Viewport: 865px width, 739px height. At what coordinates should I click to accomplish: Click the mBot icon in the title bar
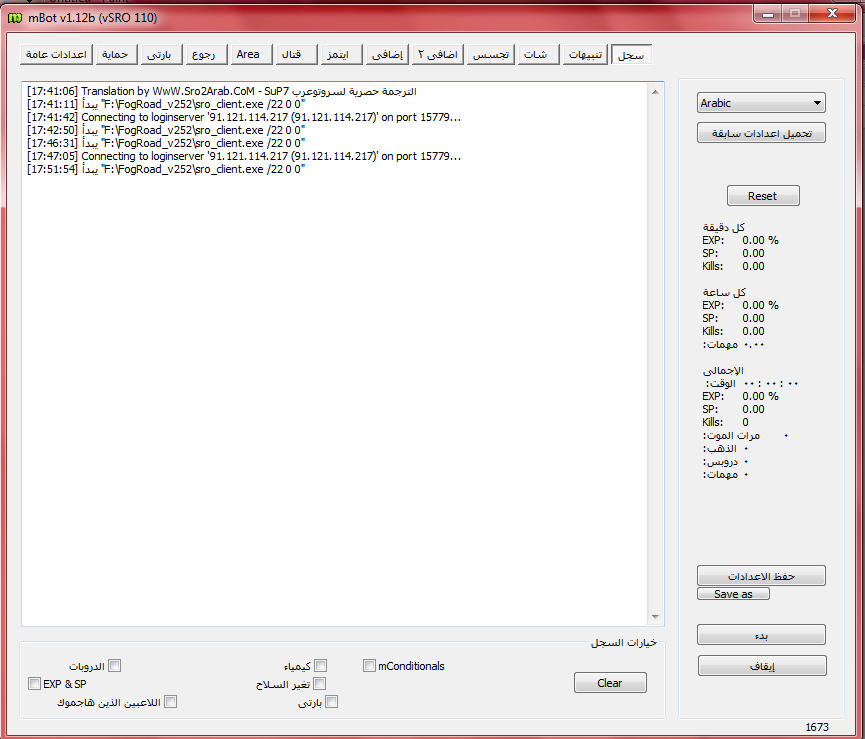[15, 18]
